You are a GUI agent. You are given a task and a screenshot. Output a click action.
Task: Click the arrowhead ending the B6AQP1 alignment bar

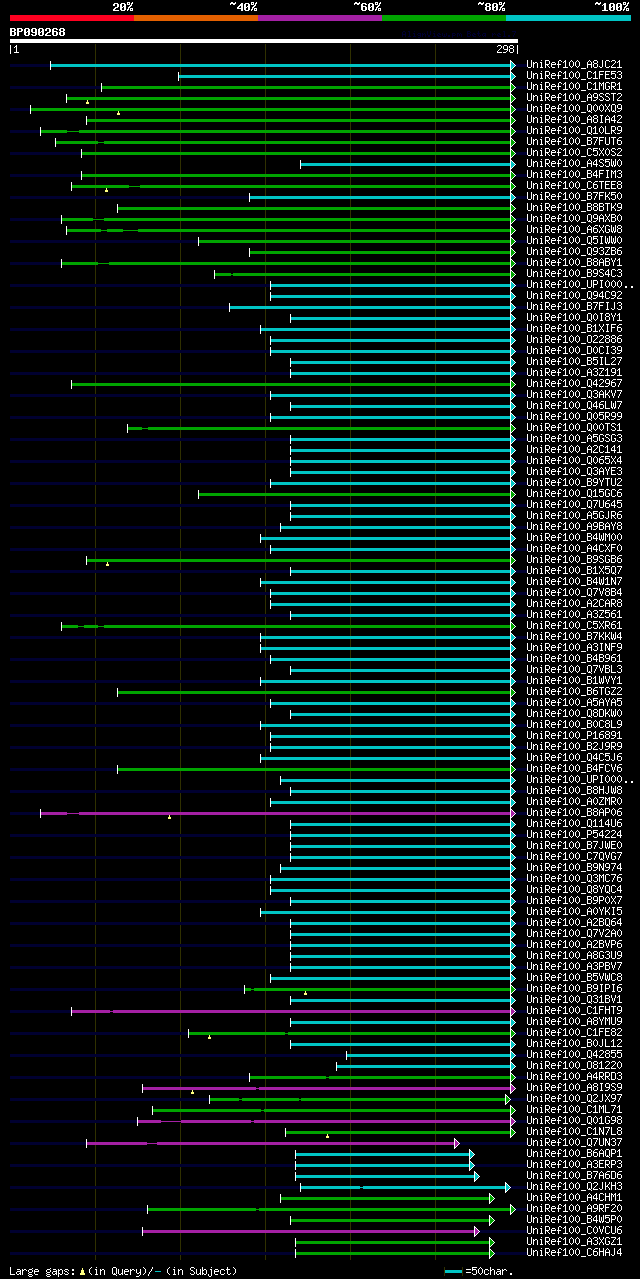472,1153
